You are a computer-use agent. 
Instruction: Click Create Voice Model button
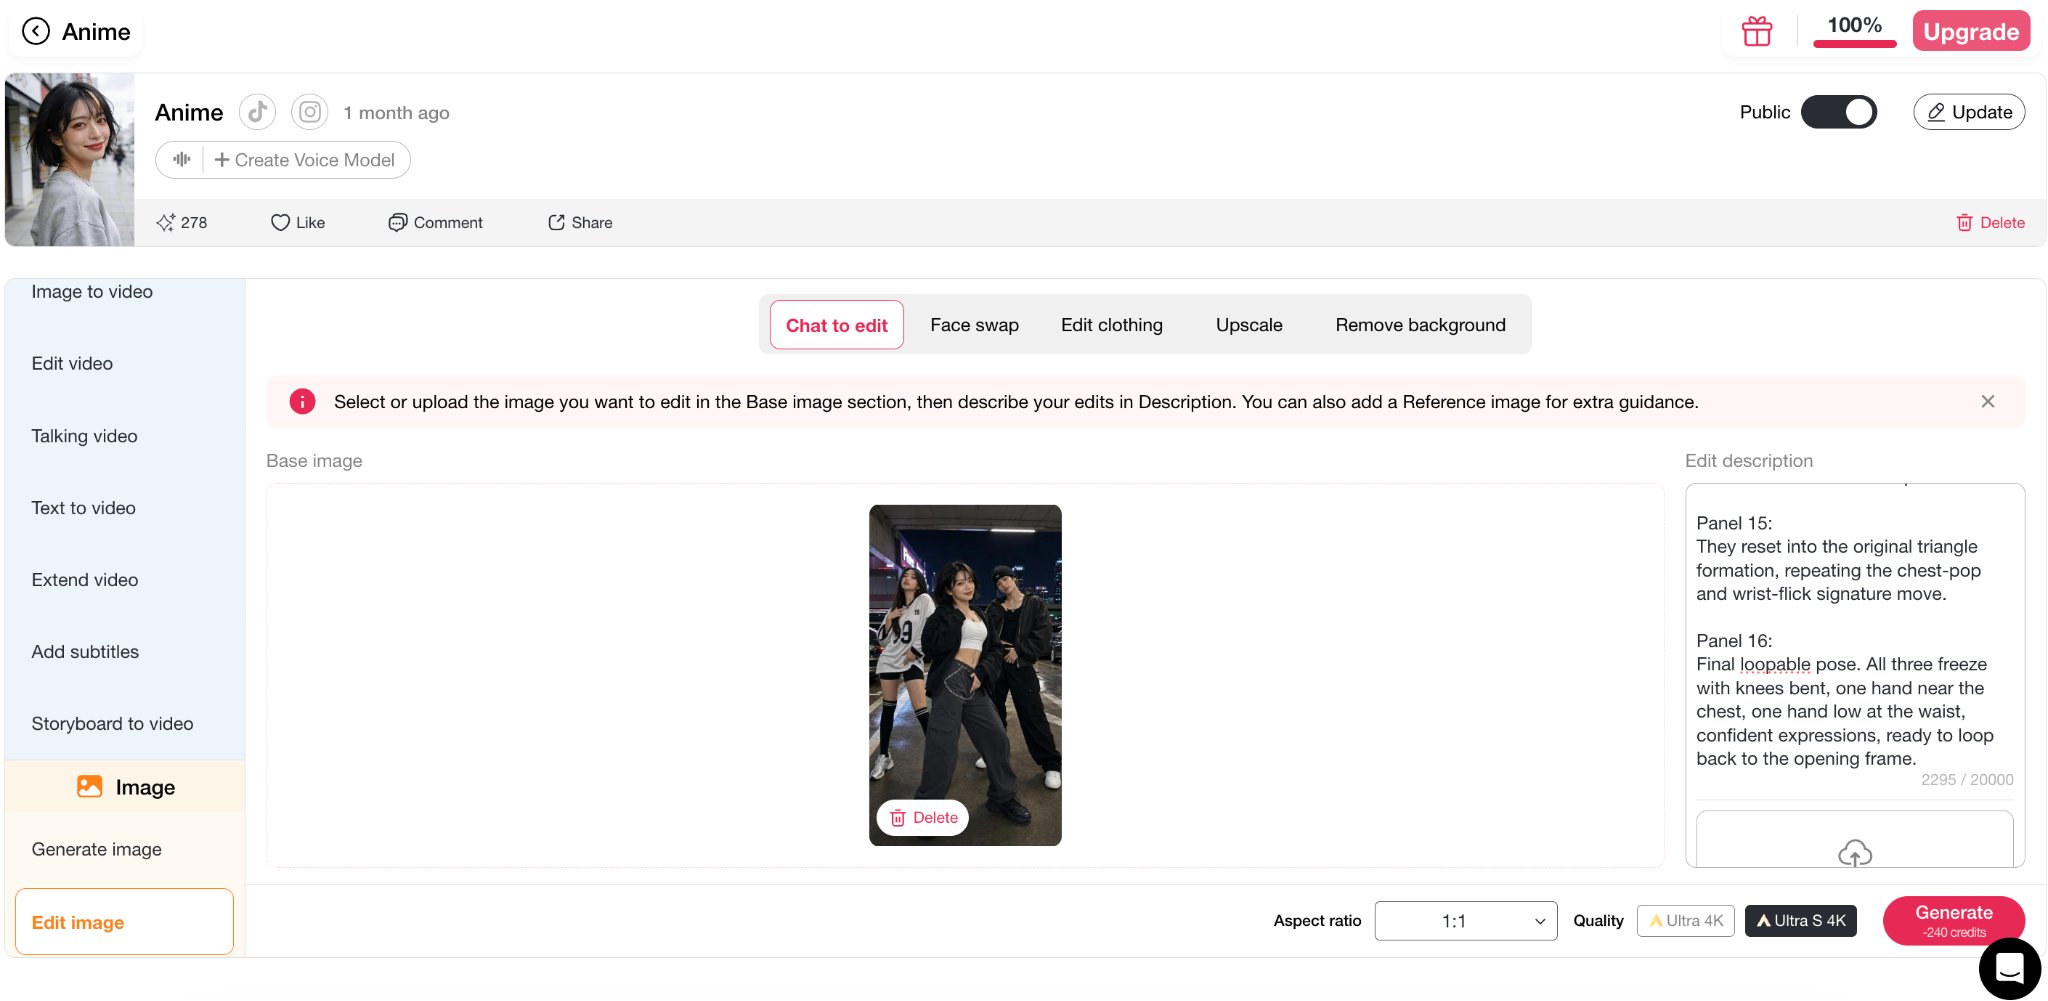tap(304, 160)
